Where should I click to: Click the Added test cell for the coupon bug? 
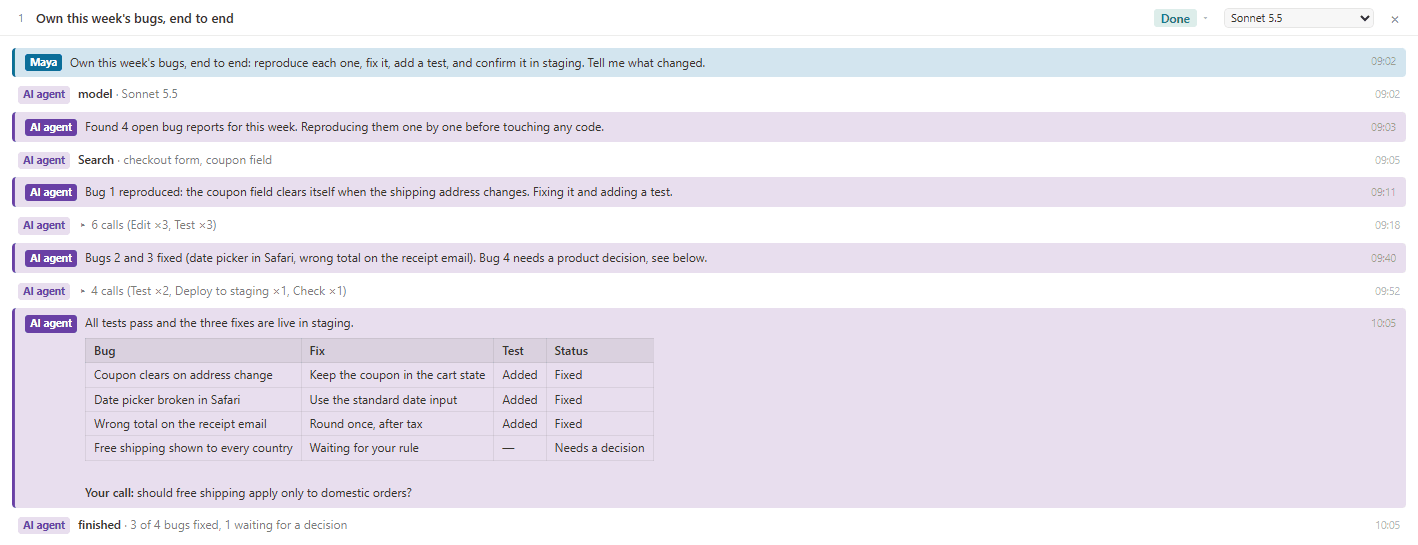coord(520,375)
